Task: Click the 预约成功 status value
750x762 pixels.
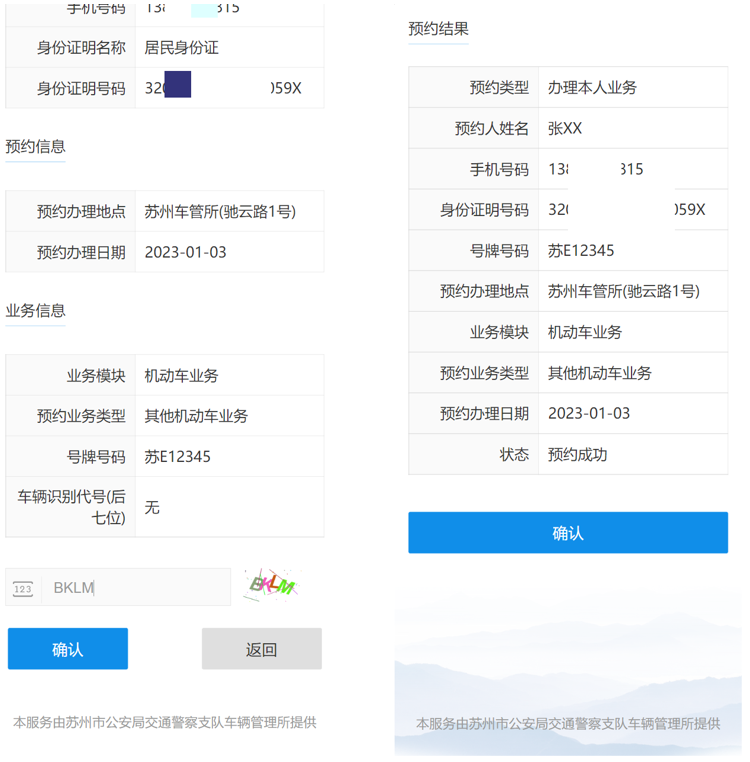Action: (x=577, y=454)
